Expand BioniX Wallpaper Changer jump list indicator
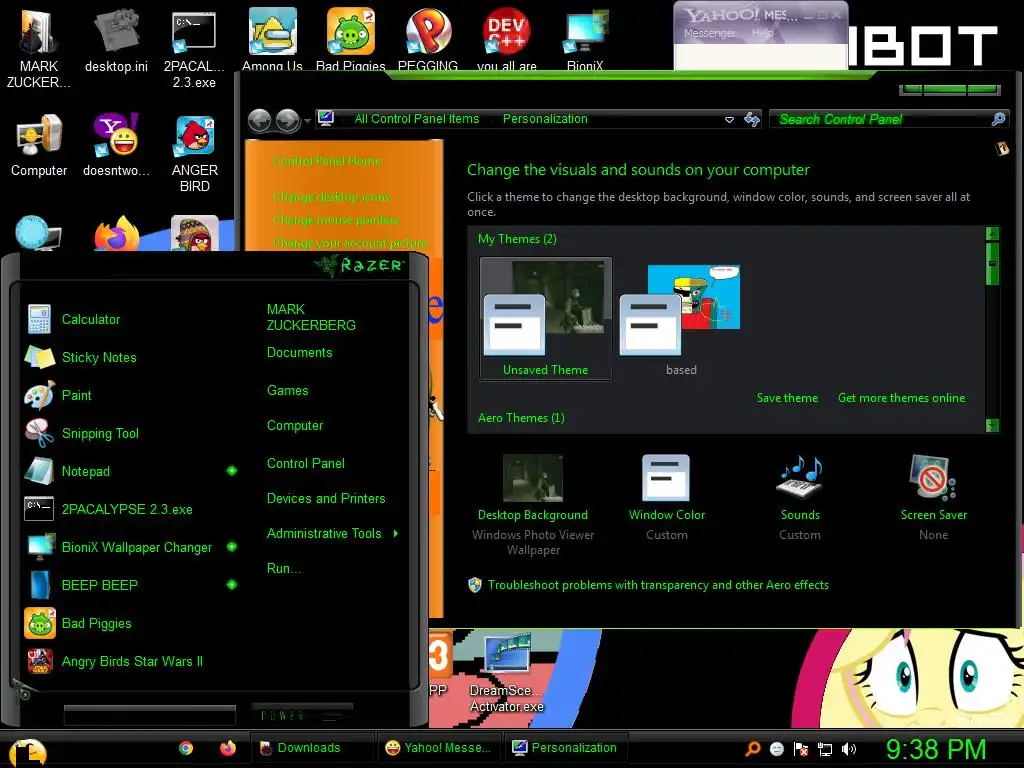This screenshot has width=1024, height=768. click(x=232, y=547)
